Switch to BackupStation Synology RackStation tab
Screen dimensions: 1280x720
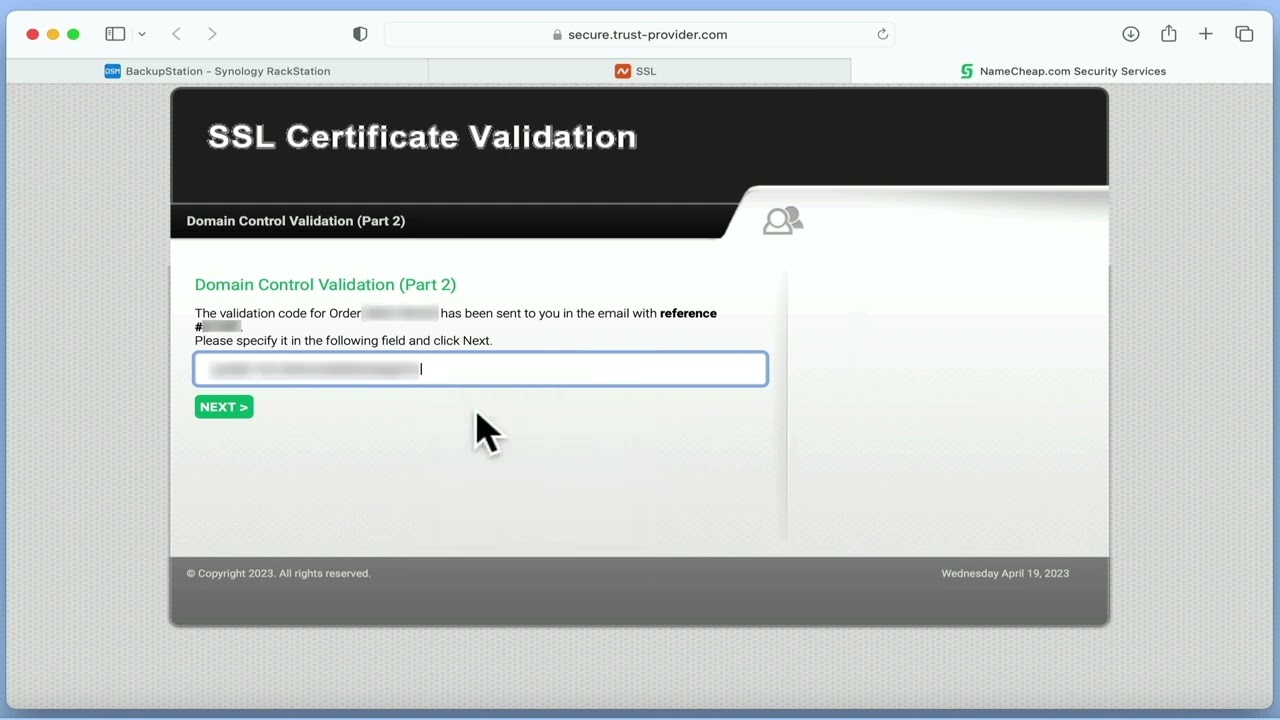coord(217,71)
